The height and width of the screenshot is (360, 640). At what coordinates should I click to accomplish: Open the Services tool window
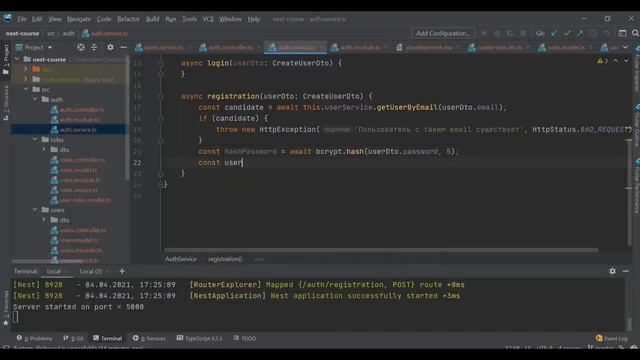(x=149, y=338)
